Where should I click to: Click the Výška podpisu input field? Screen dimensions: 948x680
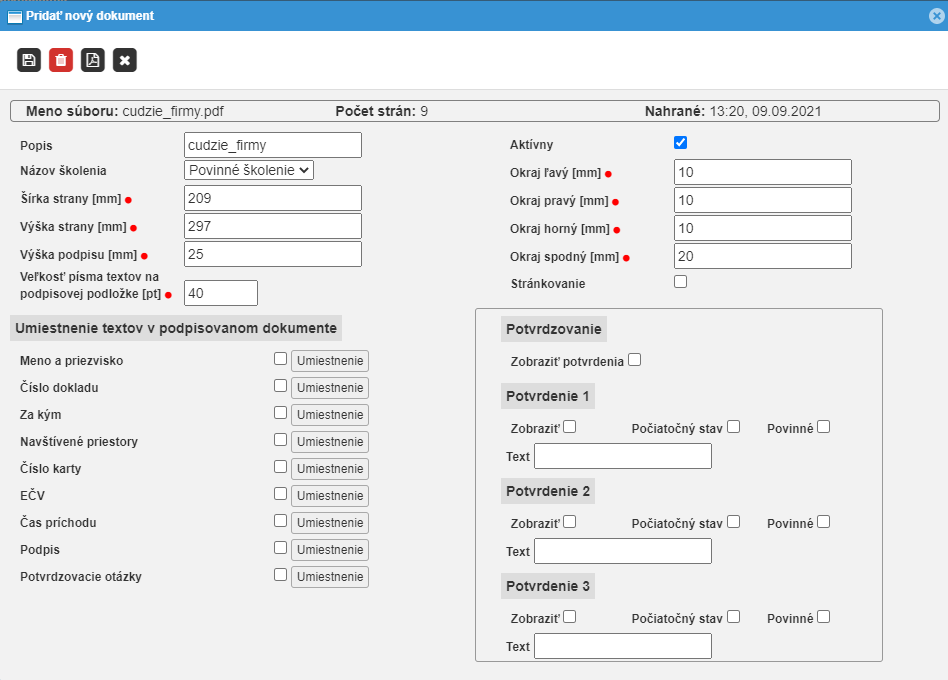[273, 254]
